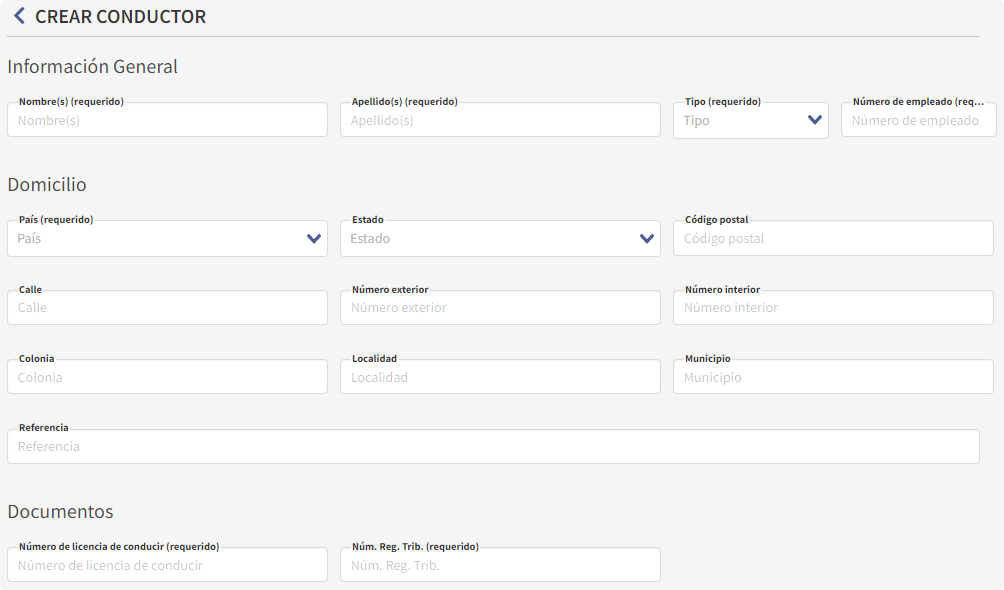1004x590 pixels.
Task: Click the Nombre(s) input field
Action: coord(167,121)
